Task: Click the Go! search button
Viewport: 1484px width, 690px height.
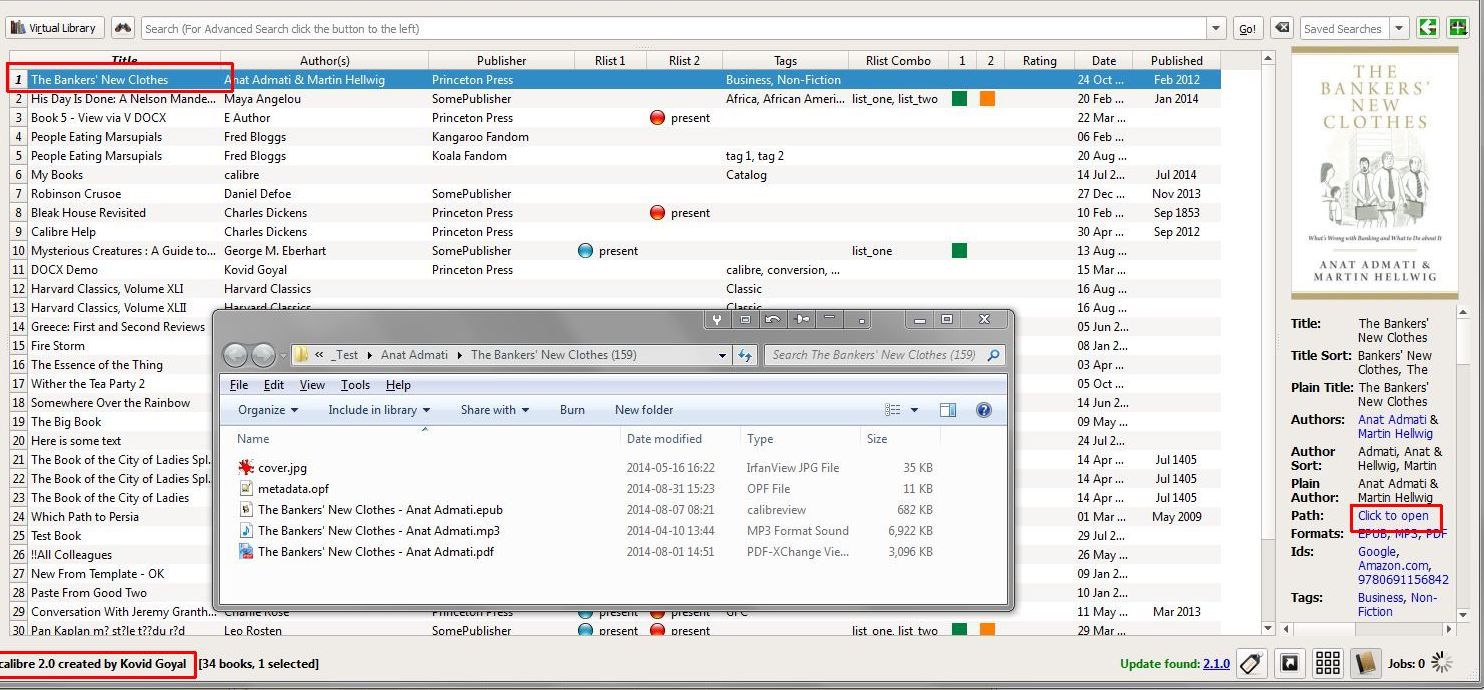Action: [1247, 28]
